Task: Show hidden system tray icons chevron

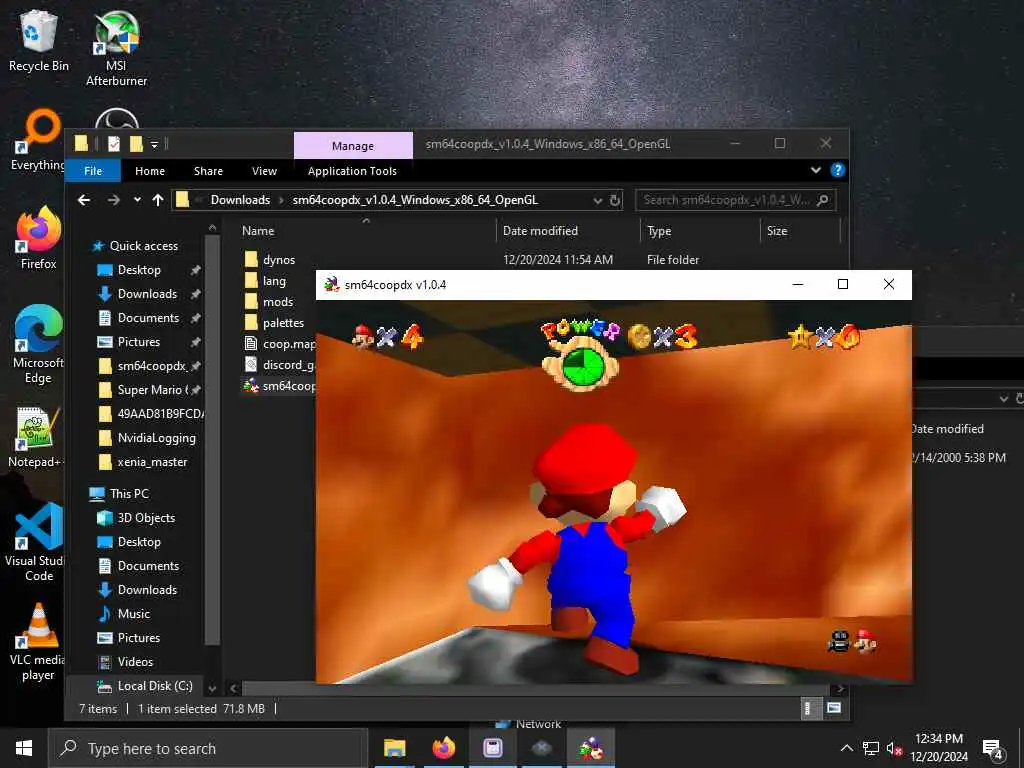Action: coord(846,748)
